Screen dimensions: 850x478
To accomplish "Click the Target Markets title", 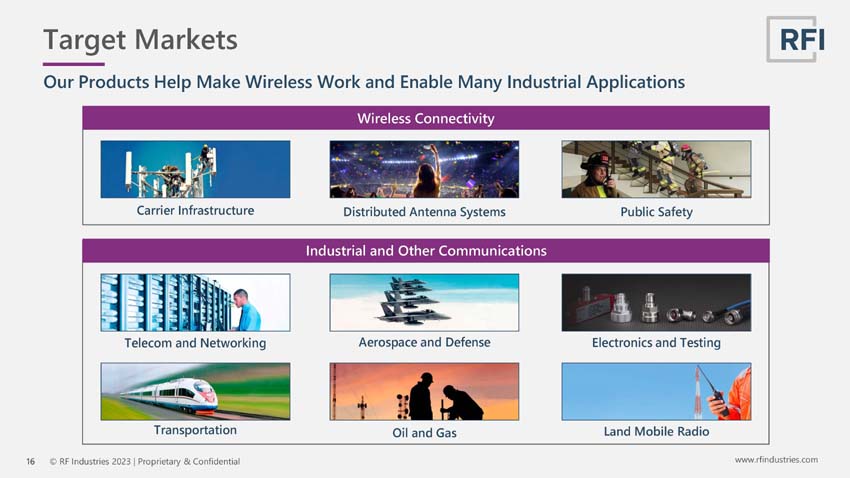I will (140, 40).
